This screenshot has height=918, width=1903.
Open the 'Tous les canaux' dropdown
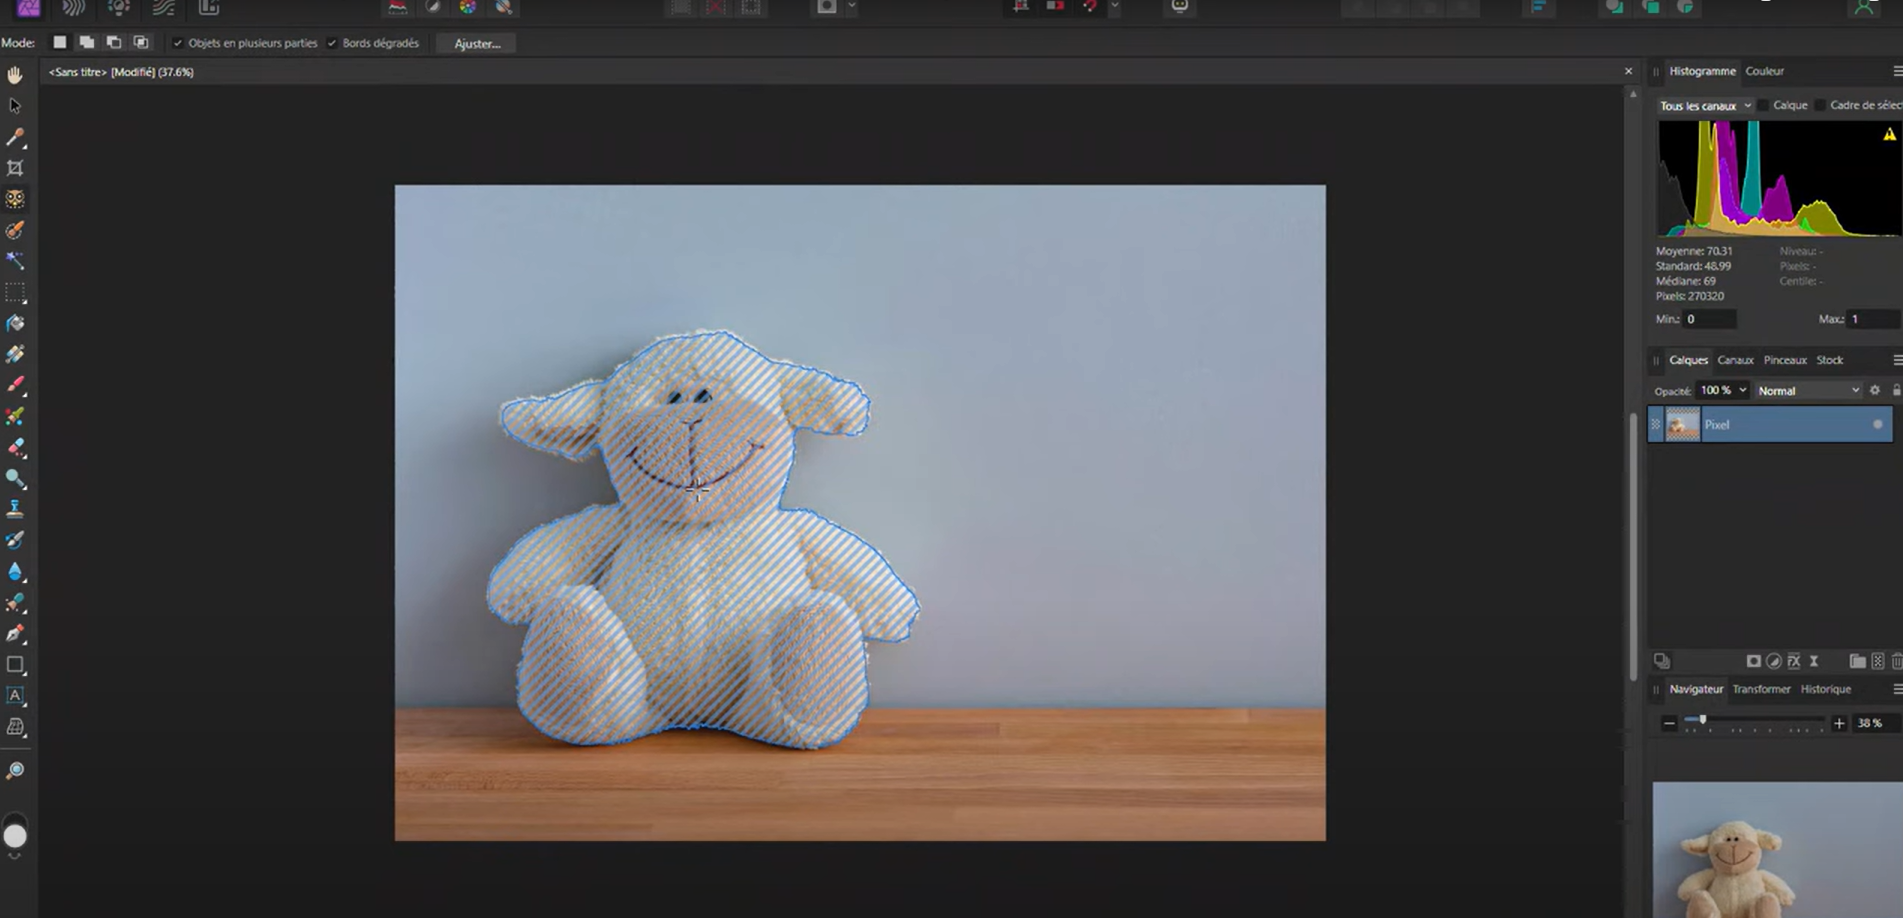[1705, 105]
